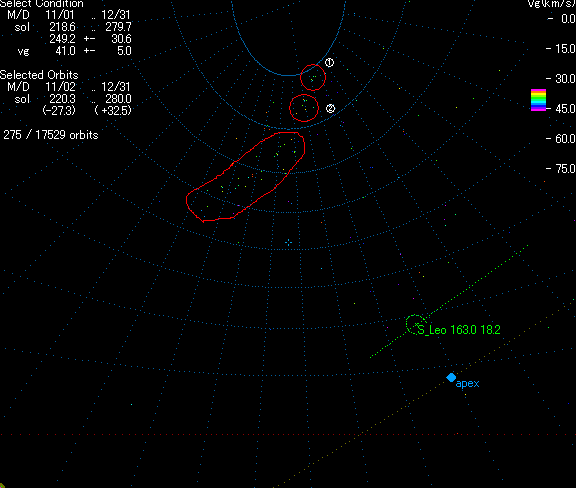
Task: Click the circled number 2 label
Action: (330, 108)
